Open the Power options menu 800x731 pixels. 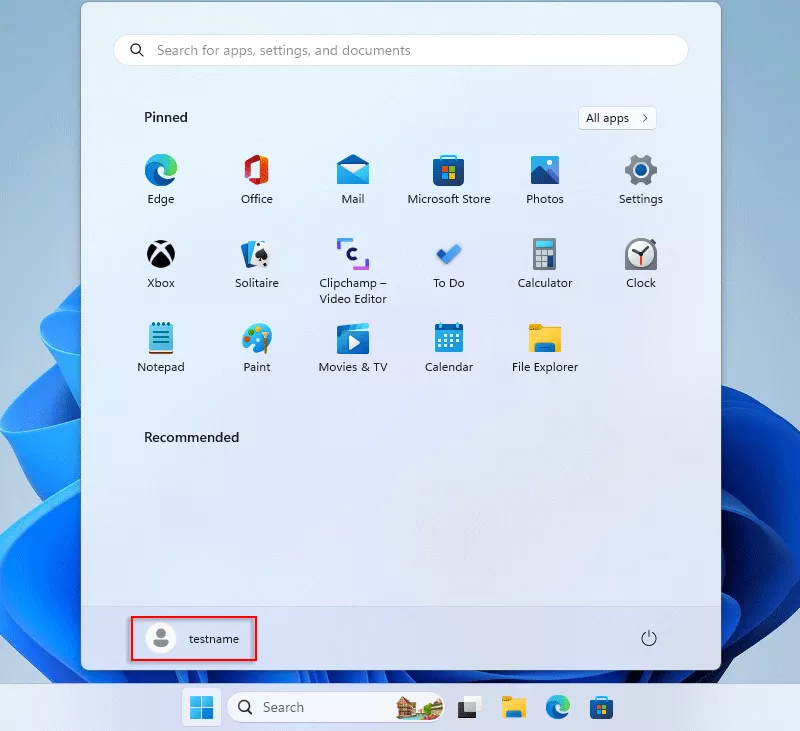[649, 638]
